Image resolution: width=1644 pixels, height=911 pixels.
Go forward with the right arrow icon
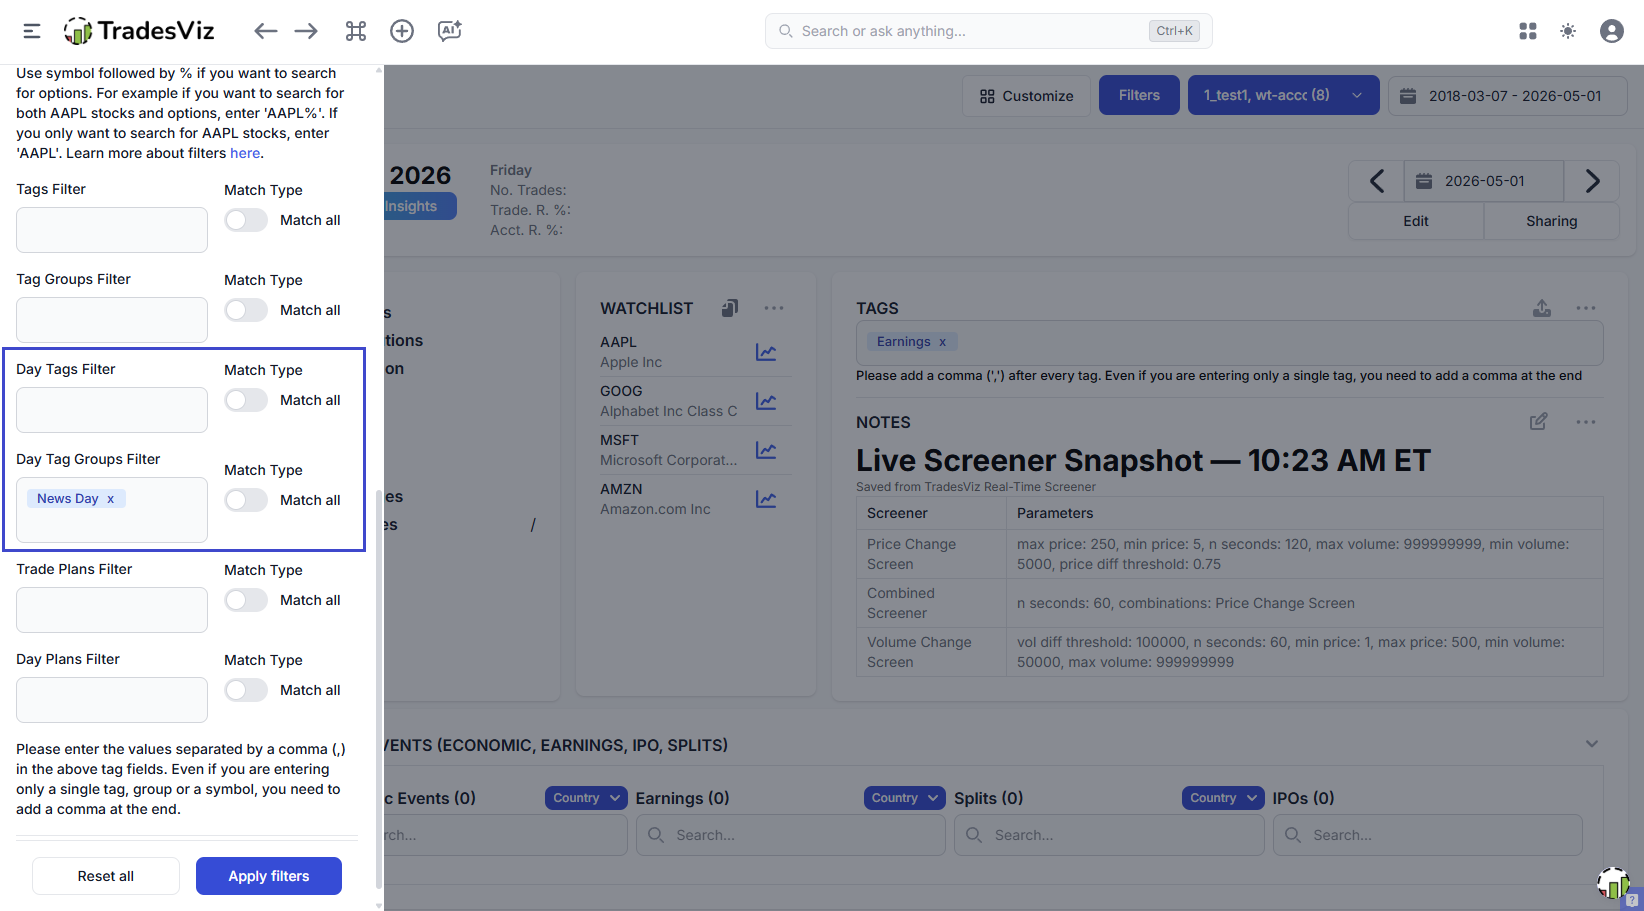[x=306, y=31]
